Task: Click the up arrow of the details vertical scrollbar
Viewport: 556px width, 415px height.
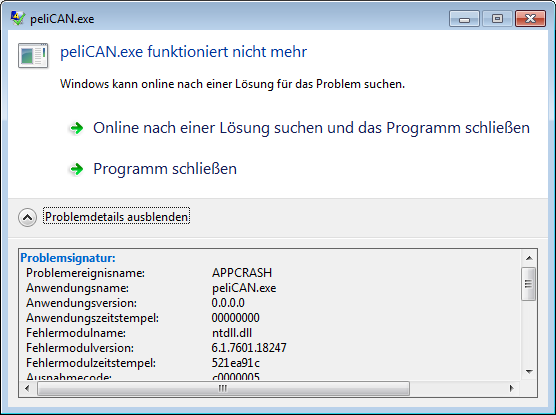Action: point(529,258)
